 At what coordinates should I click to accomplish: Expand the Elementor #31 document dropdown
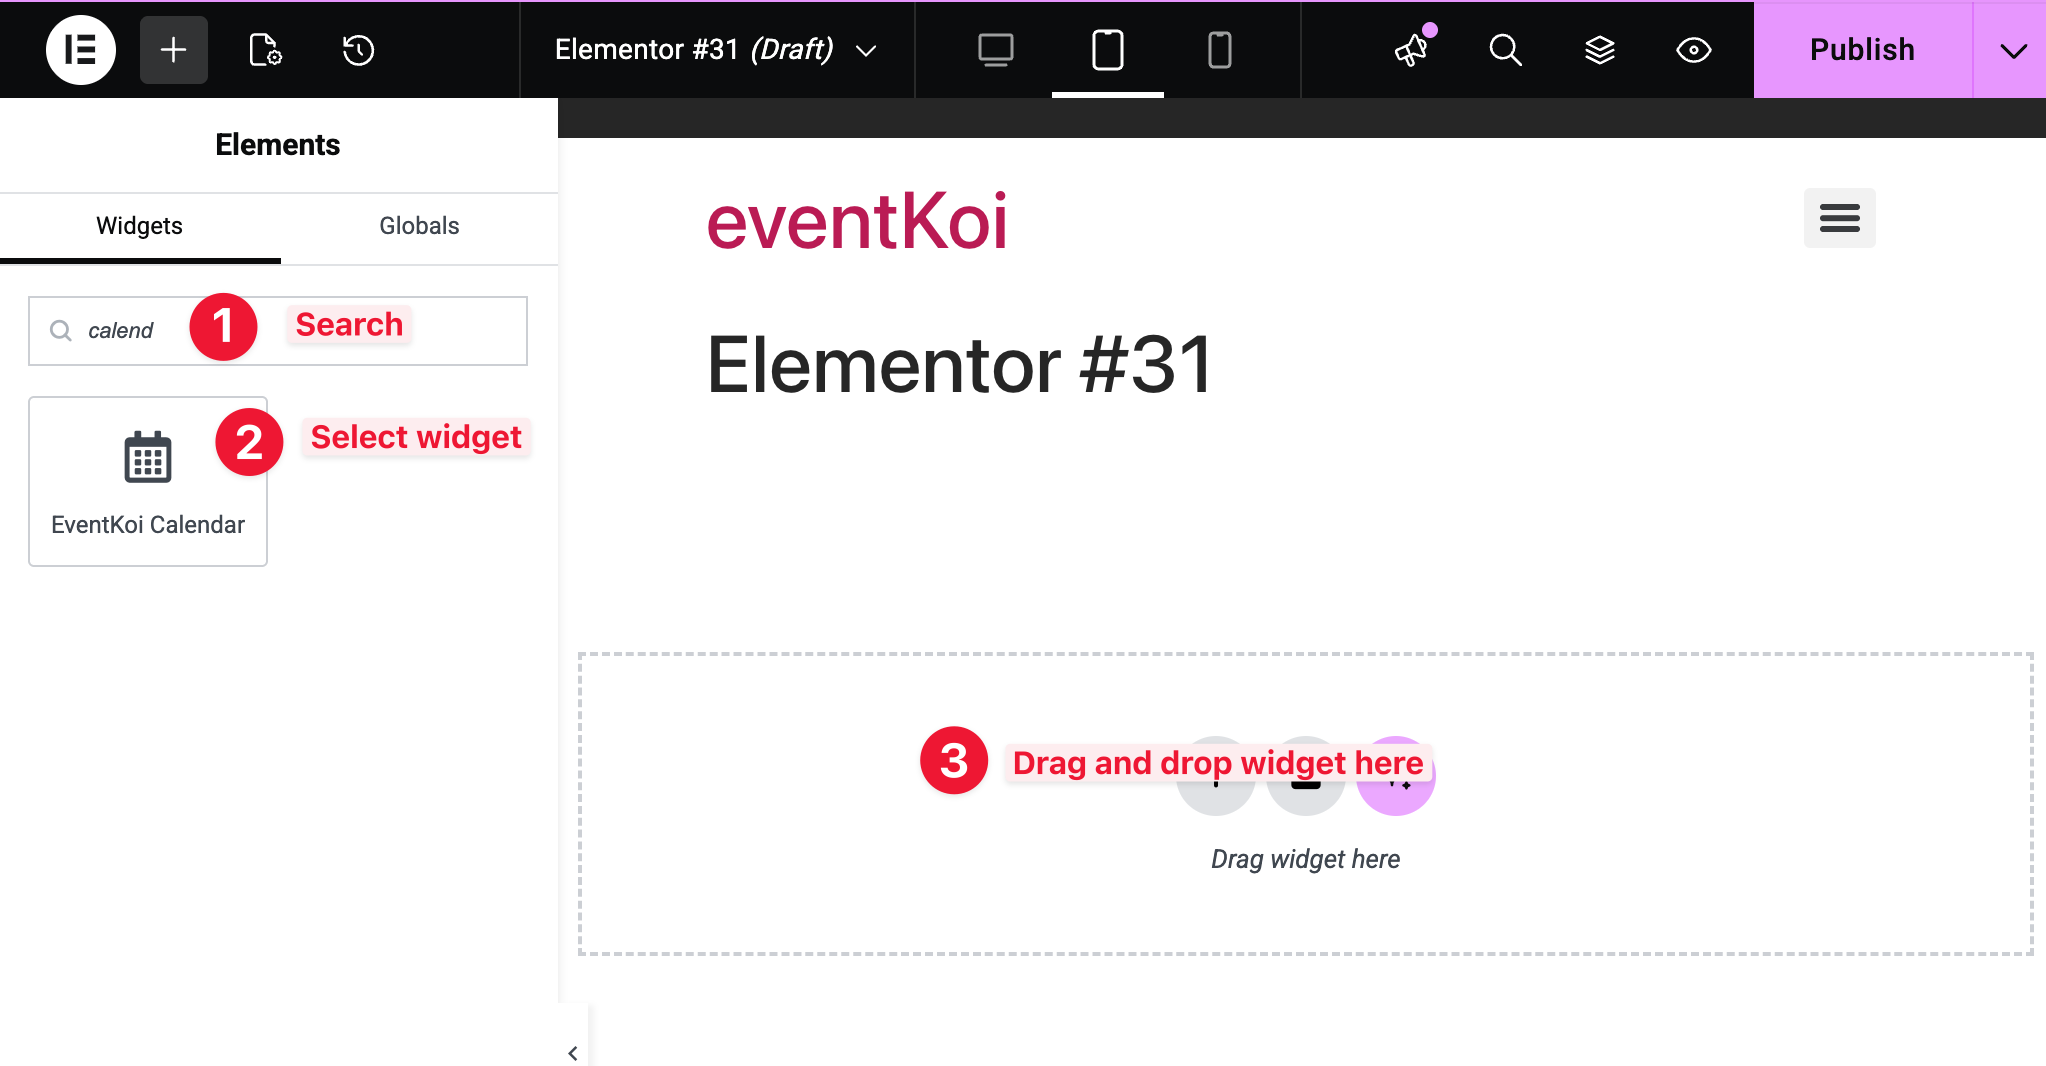tap(866, 50)
